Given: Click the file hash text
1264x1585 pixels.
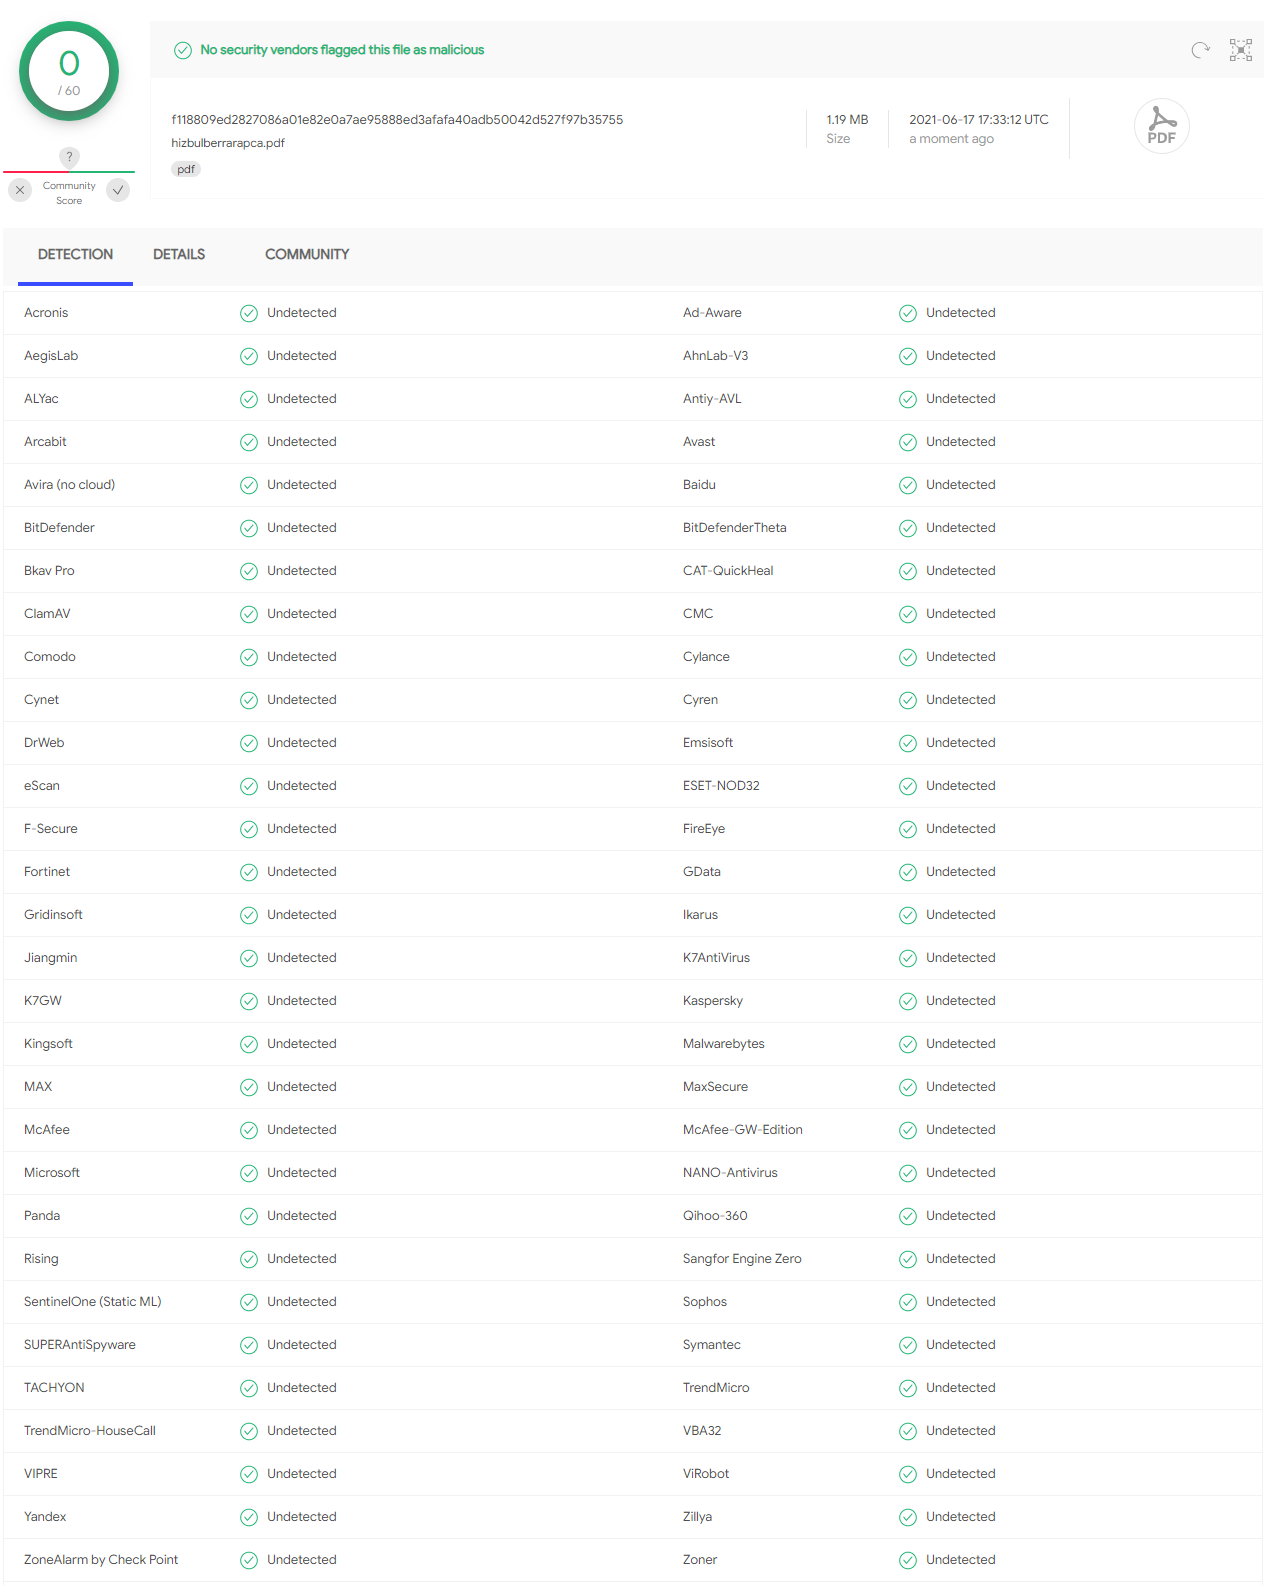Looking at the screenshot, I should (x=397, y=119).
